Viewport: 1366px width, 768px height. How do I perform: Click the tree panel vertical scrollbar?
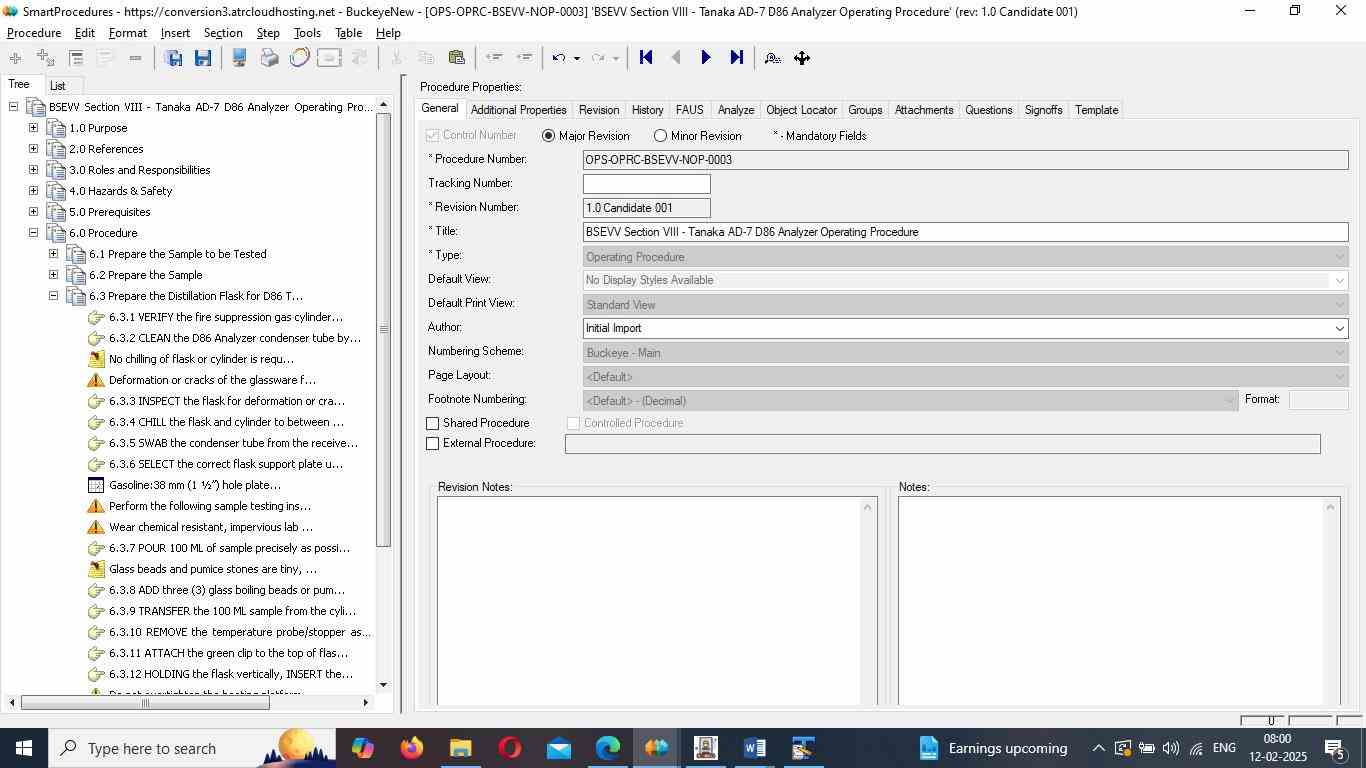383,329
